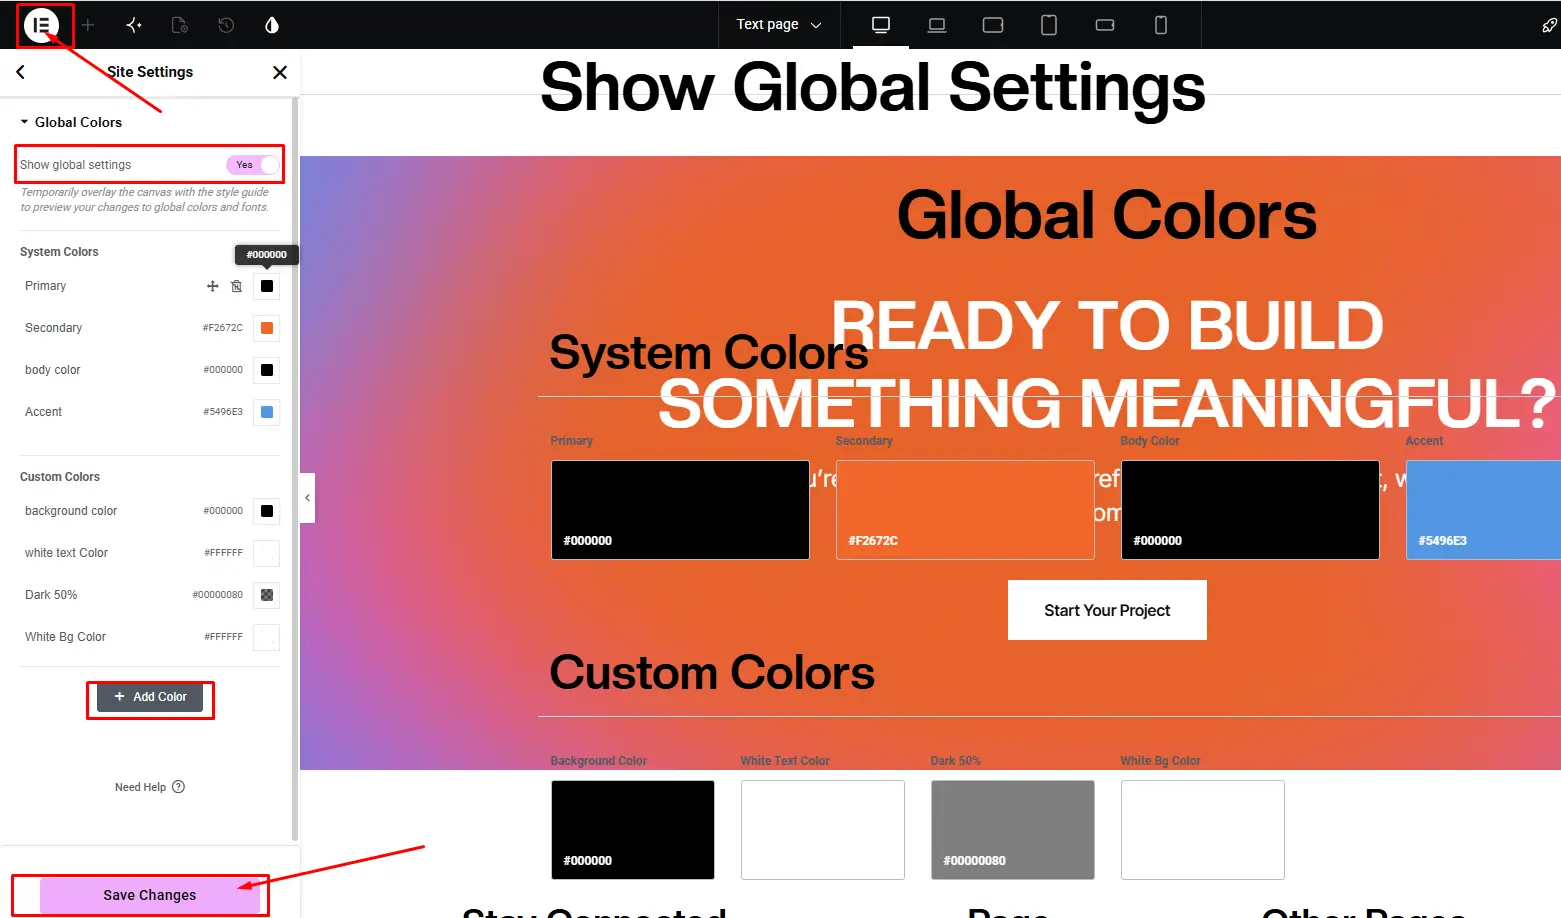
Task: Open the page settings document icon
Action: point(180,25)
